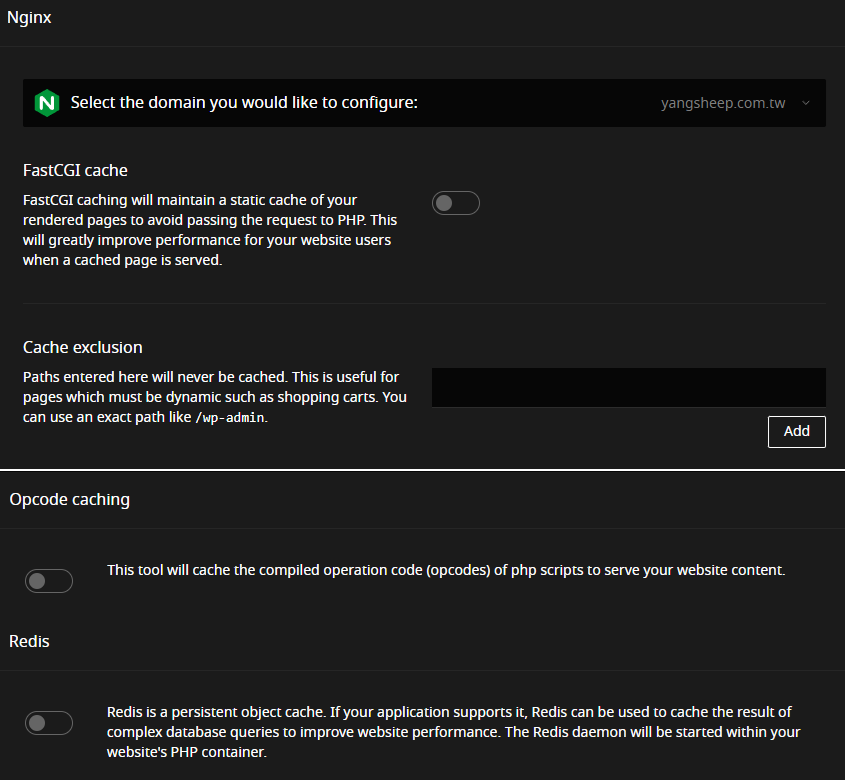This screenshot has width=845, height=780.
Task: Click the Nginx section heading
Action: click(x=29, y=18)
